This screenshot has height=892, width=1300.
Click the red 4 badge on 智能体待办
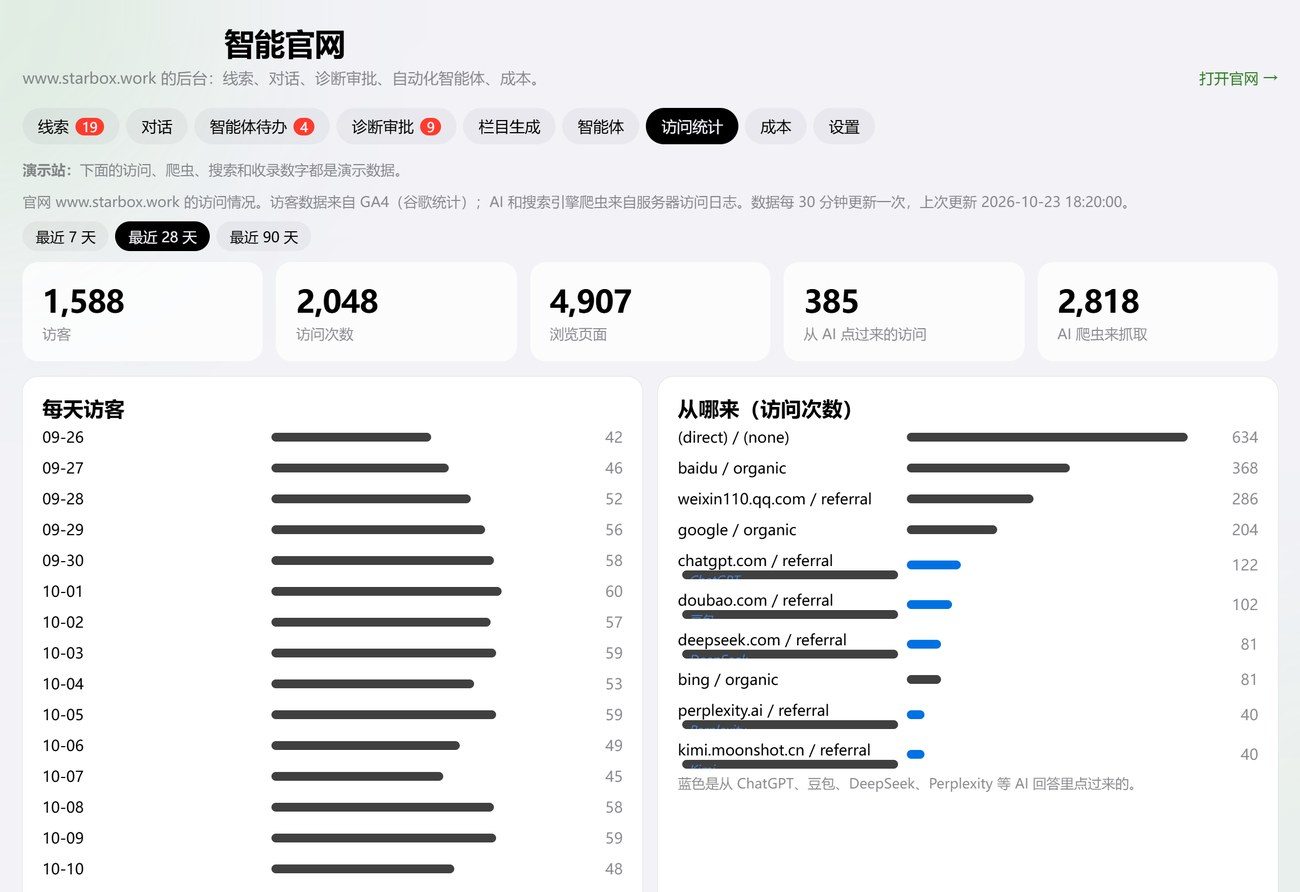point(304,127)
